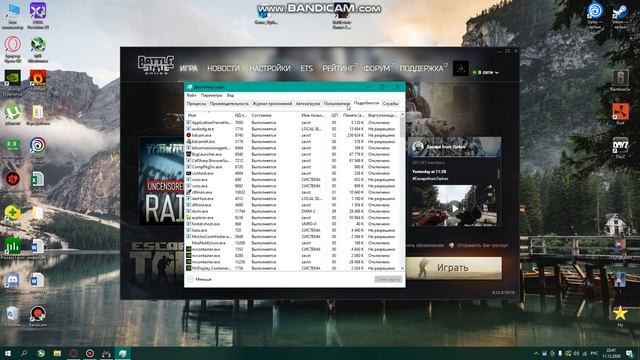Click the conhost.exe process icon
Viewport: 640px width, 360px height.
189,173
